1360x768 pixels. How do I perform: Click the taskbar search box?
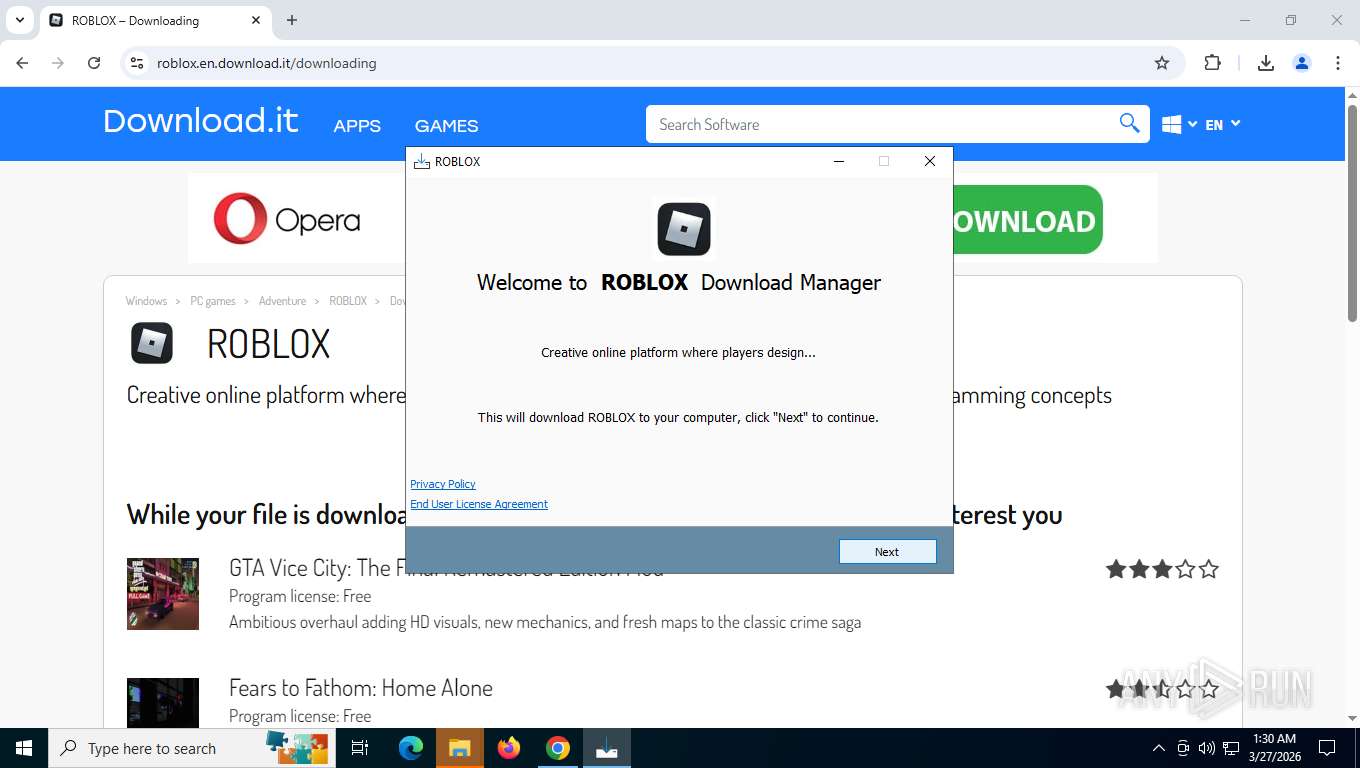[192, 748]
